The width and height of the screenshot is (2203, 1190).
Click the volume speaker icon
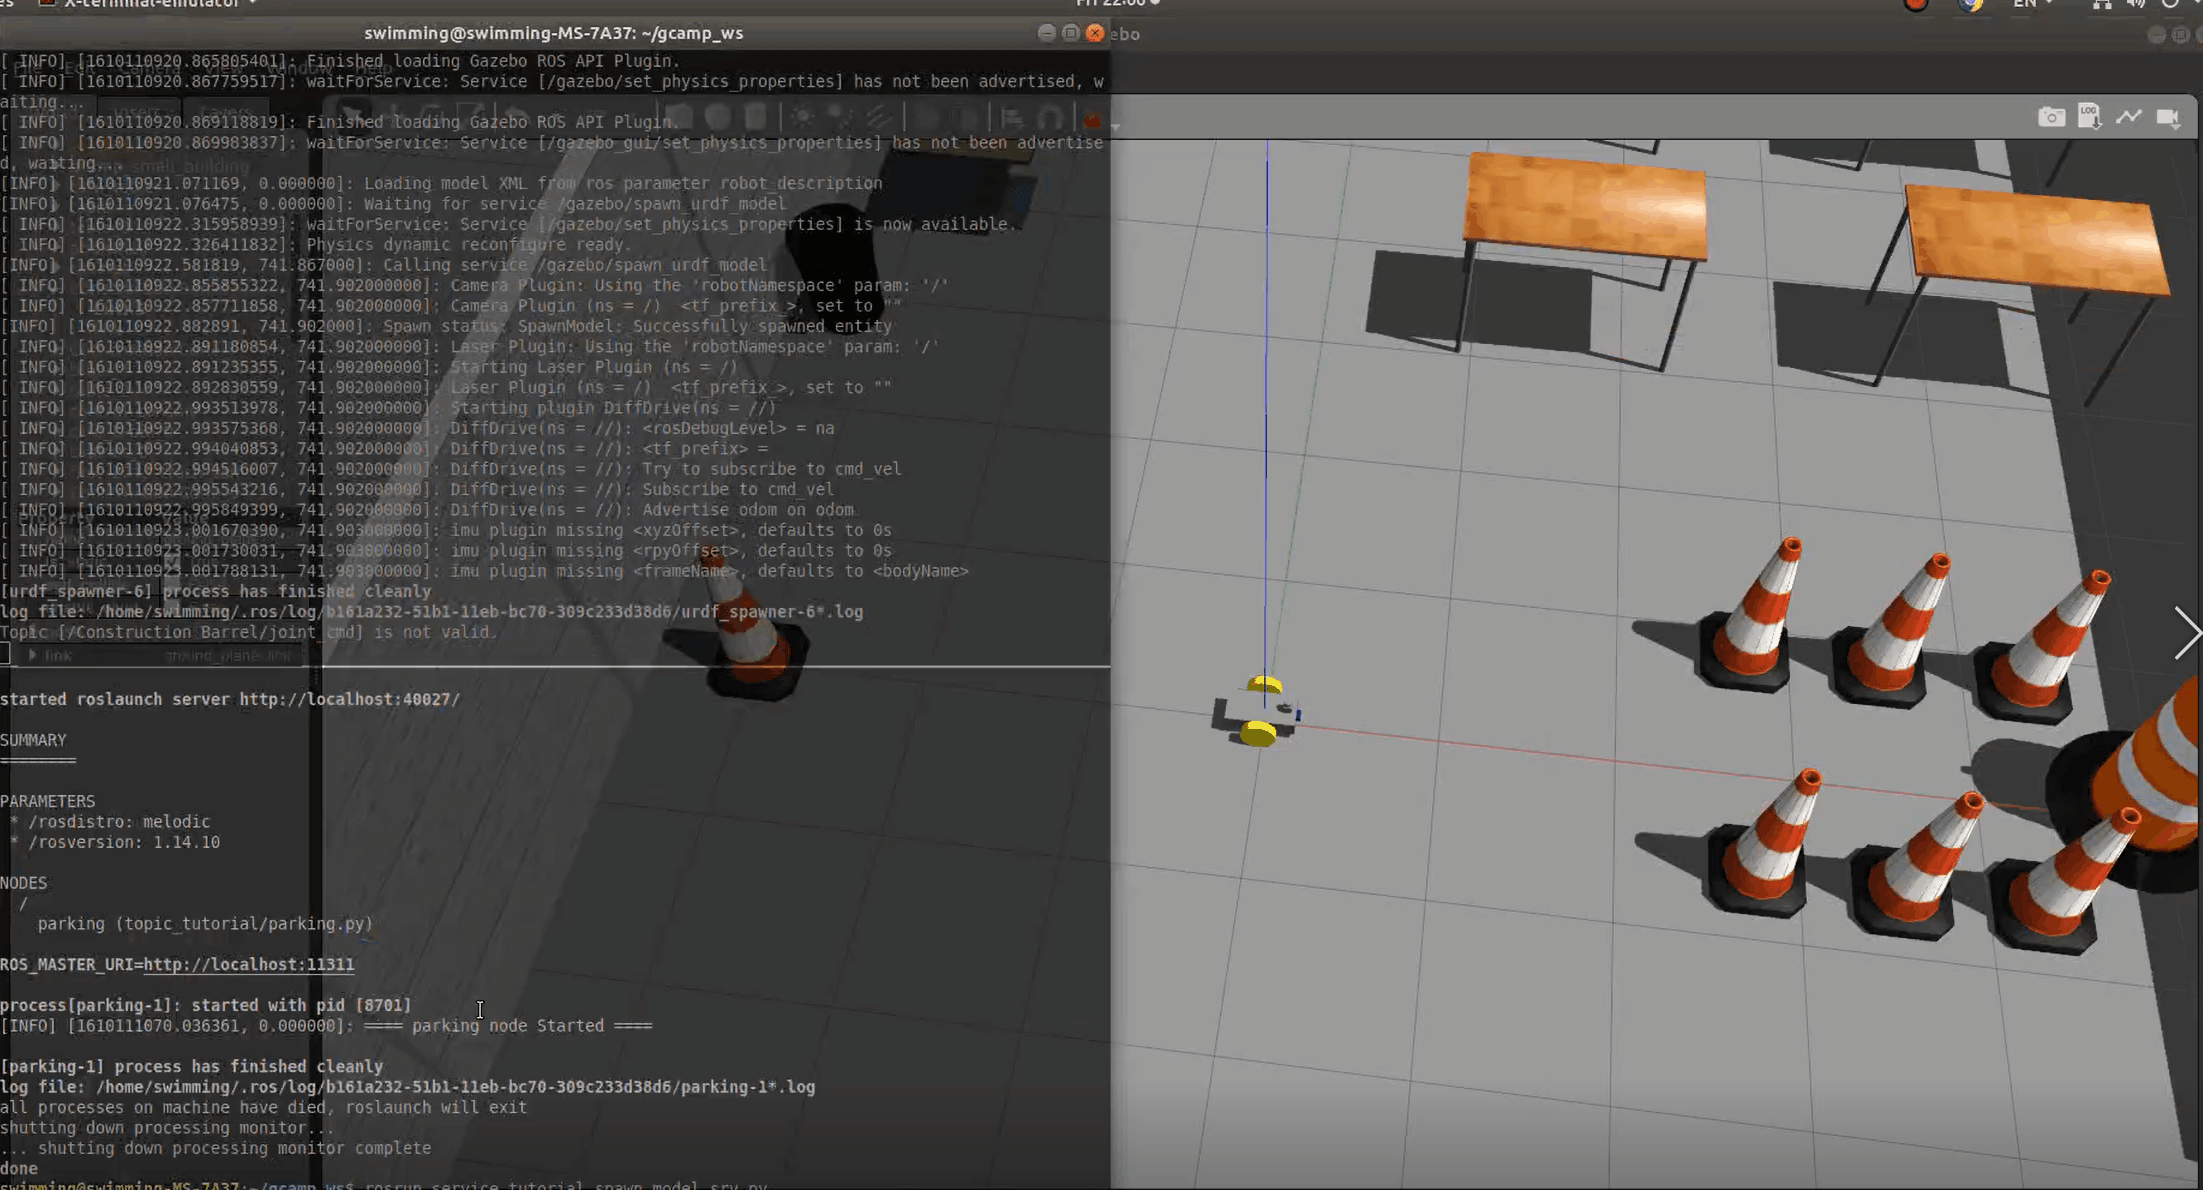(2135, 4)
